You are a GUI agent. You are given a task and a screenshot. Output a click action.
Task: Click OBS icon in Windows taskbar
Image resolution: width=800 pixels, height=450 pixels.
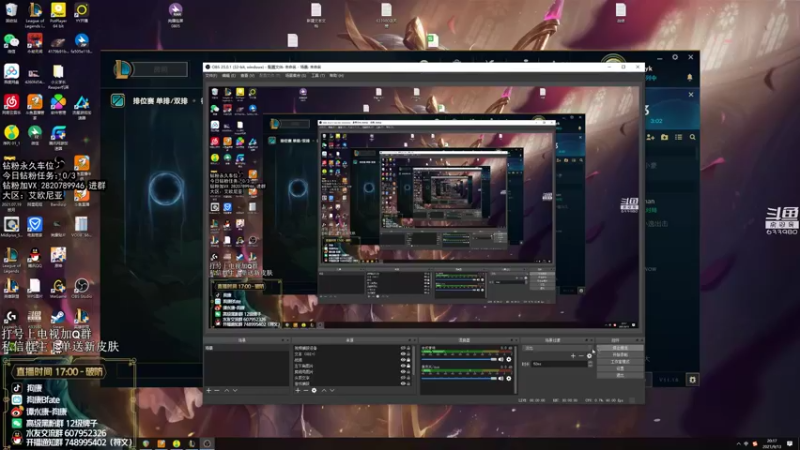(x=207, y=443)
